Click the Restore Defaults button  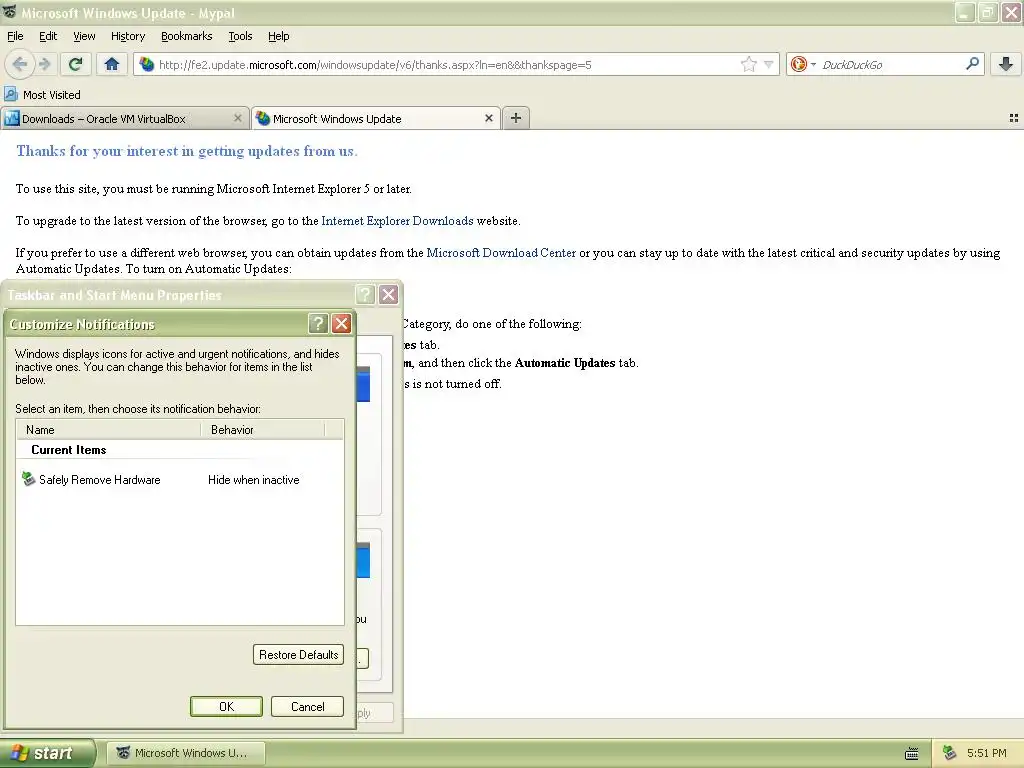(x=298, y=655)
